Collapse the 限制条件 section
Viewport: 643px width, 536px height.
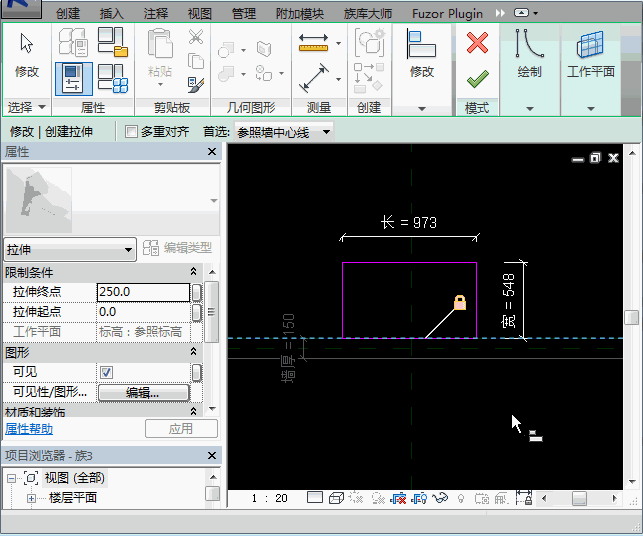tap(193, 273)
